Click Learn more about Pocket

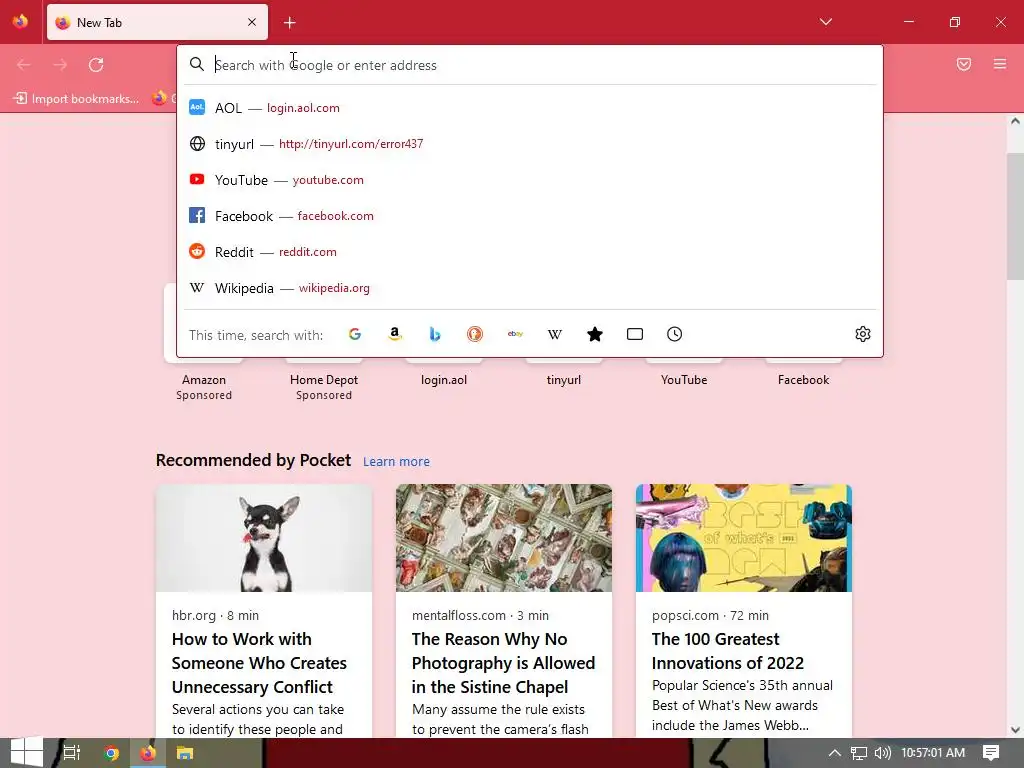[x=396, y=462]
